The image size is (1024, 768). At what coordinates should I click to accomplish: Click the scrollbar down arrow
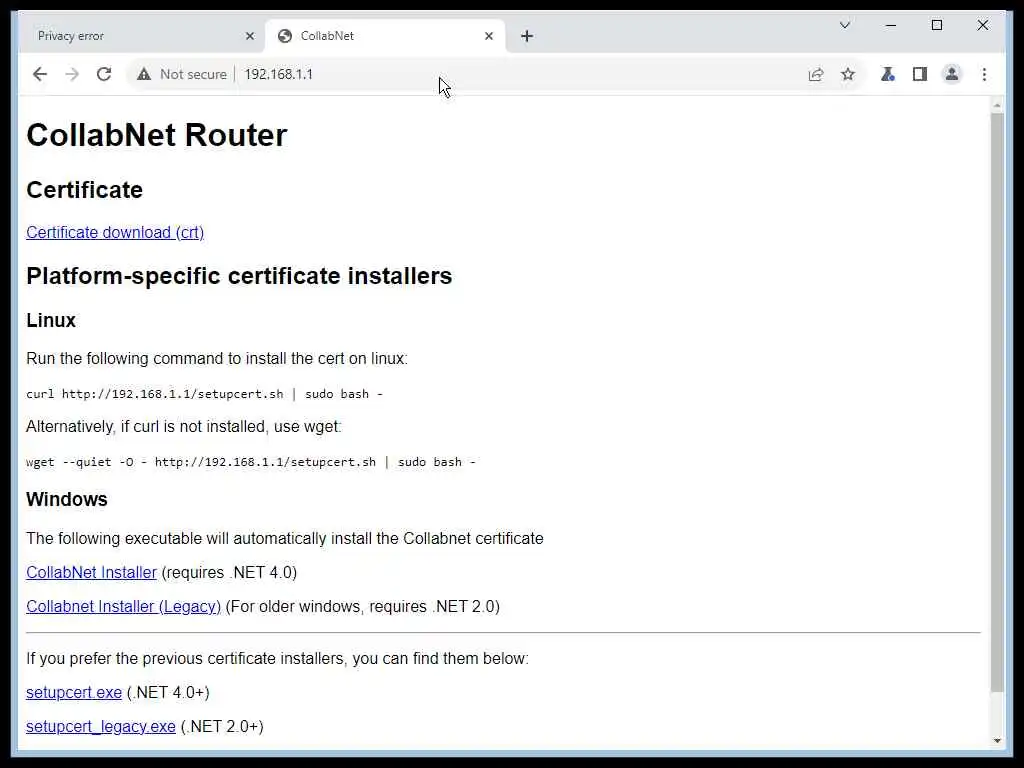(997, 741)
